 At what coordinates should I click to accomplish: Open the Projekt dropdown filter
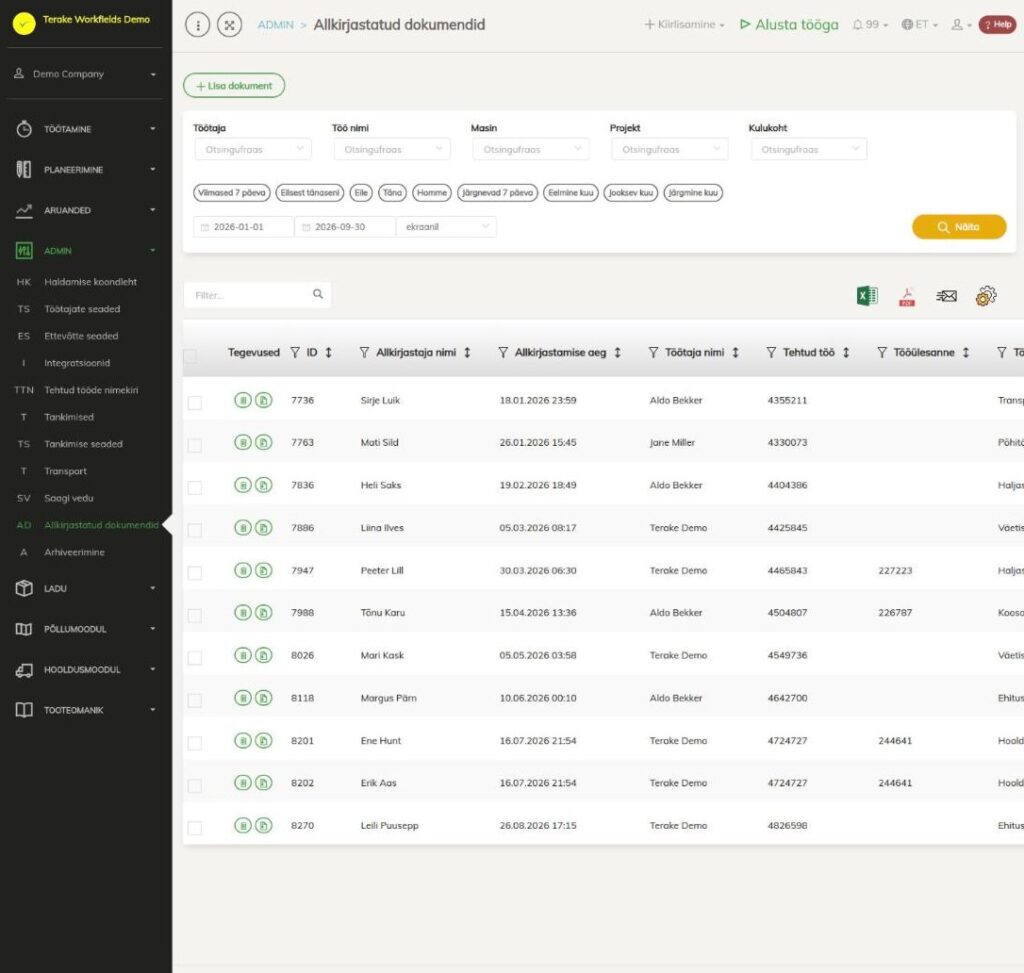670,150
